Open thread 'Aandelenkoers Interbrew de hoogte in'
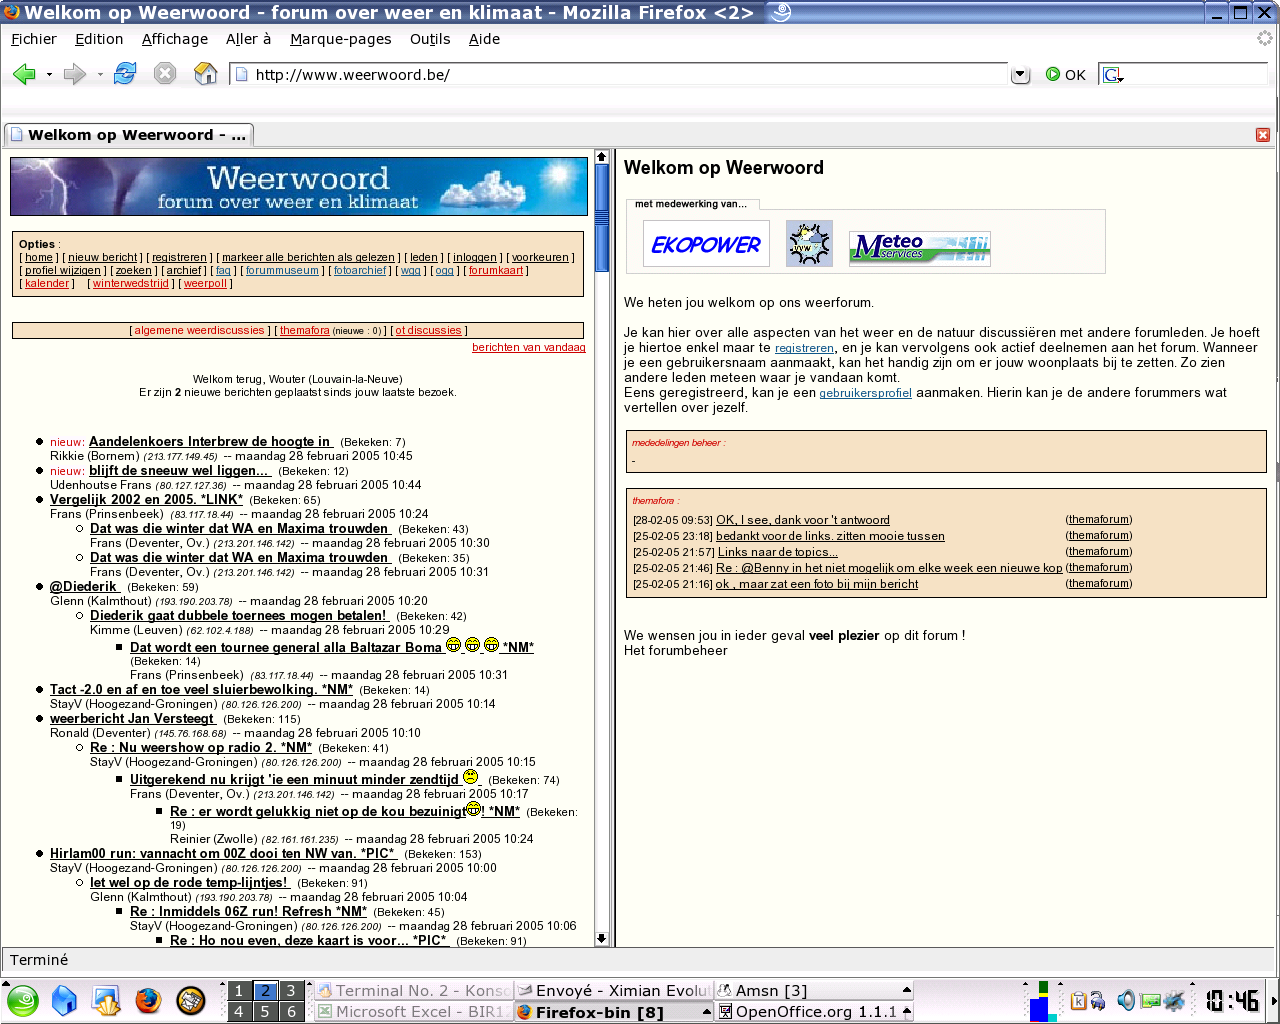The height and width of the screenshot is (1024, 1280). coord(211,442)
